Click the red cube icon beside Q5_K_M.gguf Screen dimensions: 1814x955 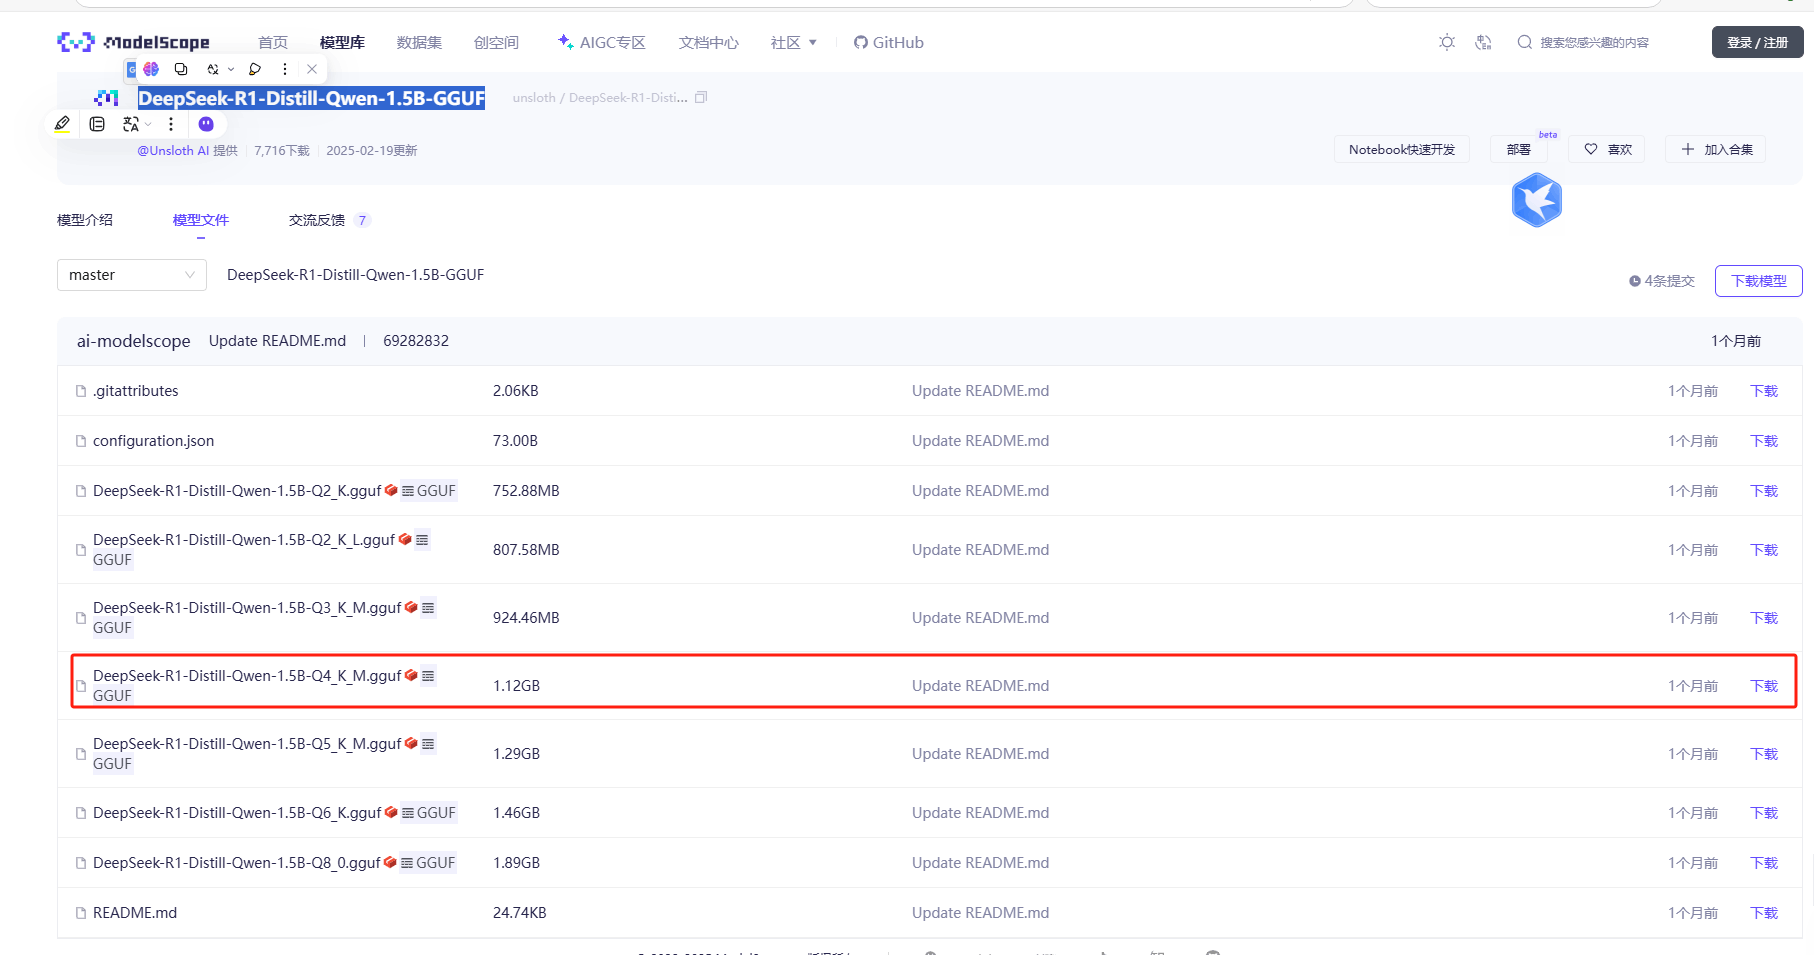[411, 743]
